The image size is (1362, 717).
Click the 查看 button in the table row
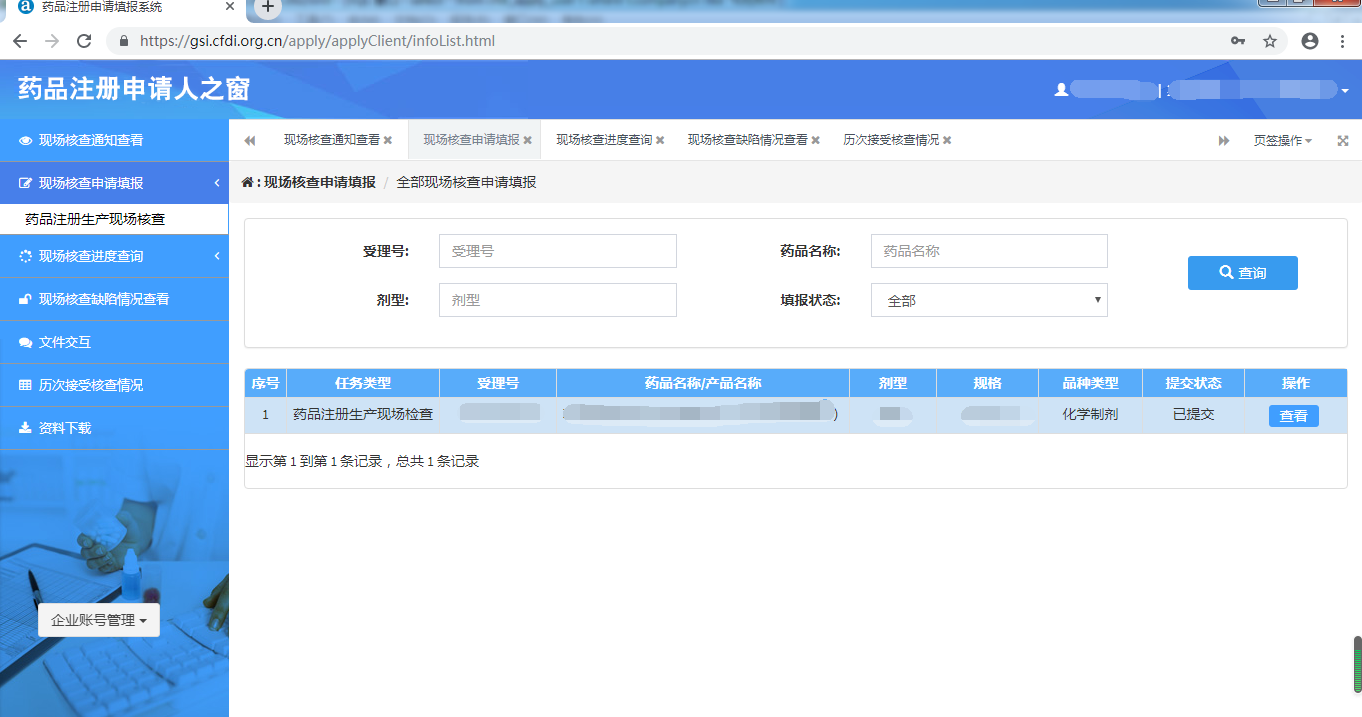(x=1293, y=416)
